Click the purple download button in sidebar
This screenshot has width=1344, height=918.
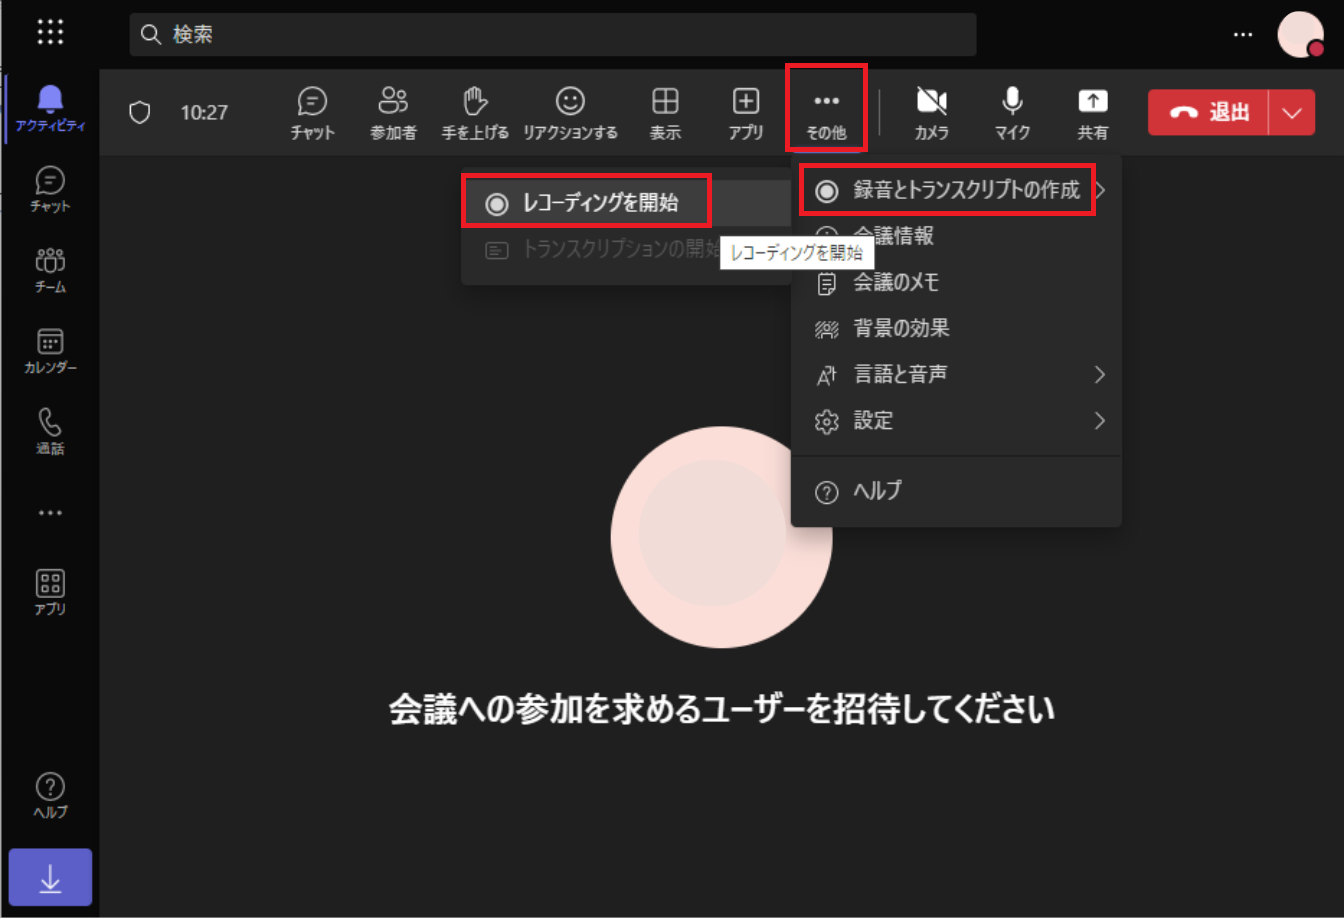50,877
